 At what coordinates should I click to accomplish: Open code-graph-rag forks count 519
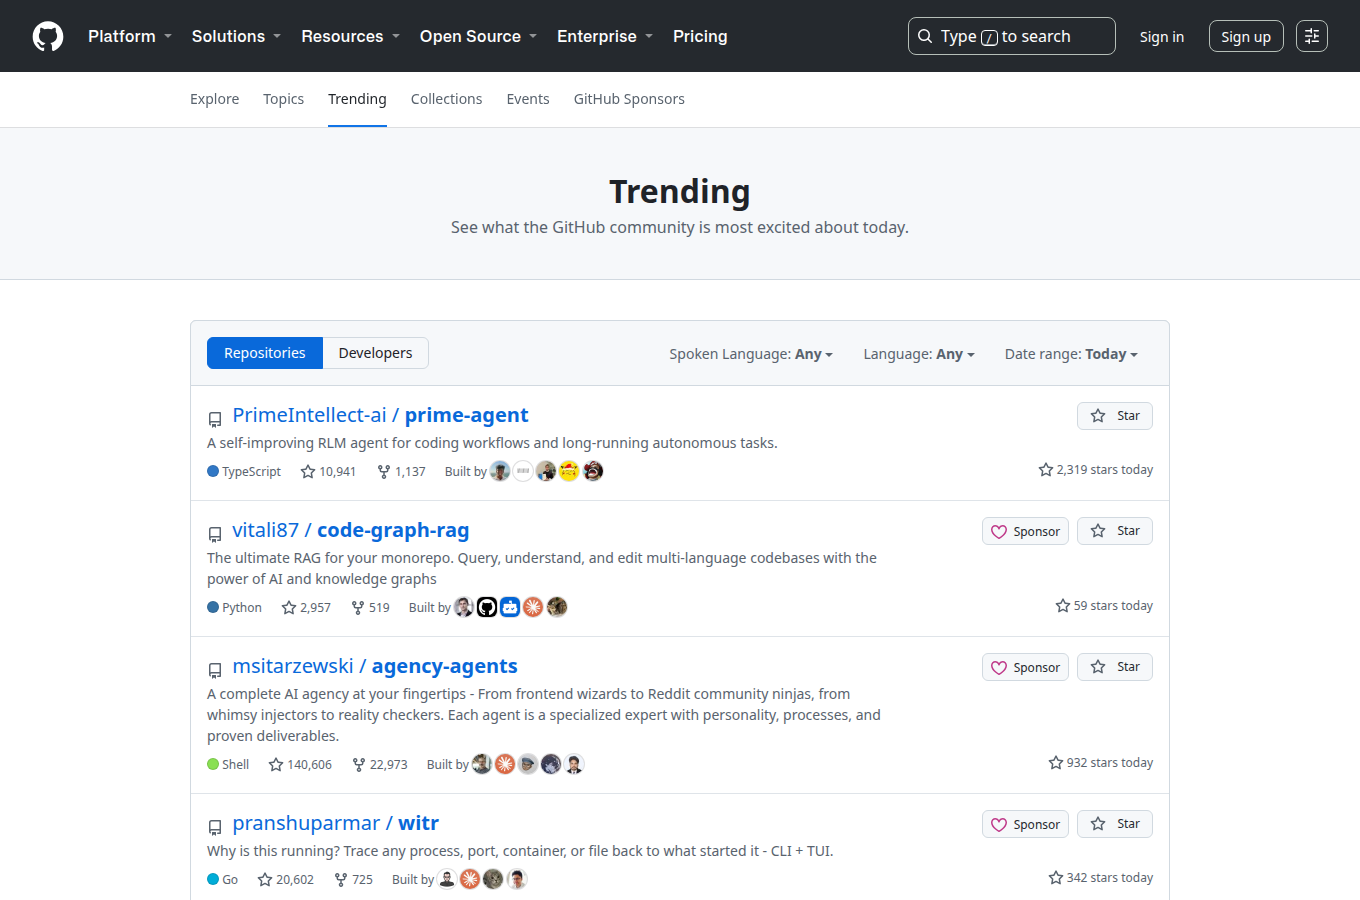click(370, 607)
